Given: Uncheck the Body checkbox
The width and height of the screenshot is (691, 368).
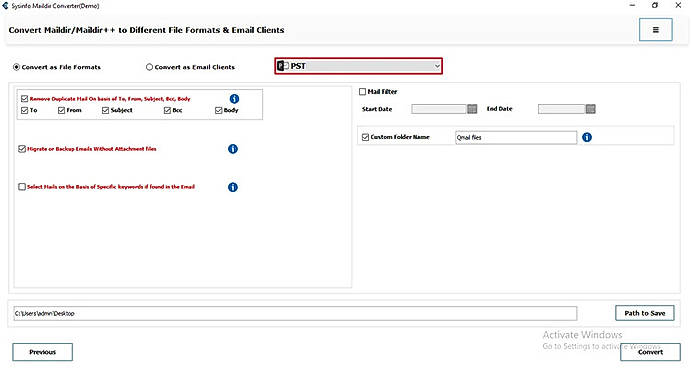Looking at the screenshot, I should point(219,110).
